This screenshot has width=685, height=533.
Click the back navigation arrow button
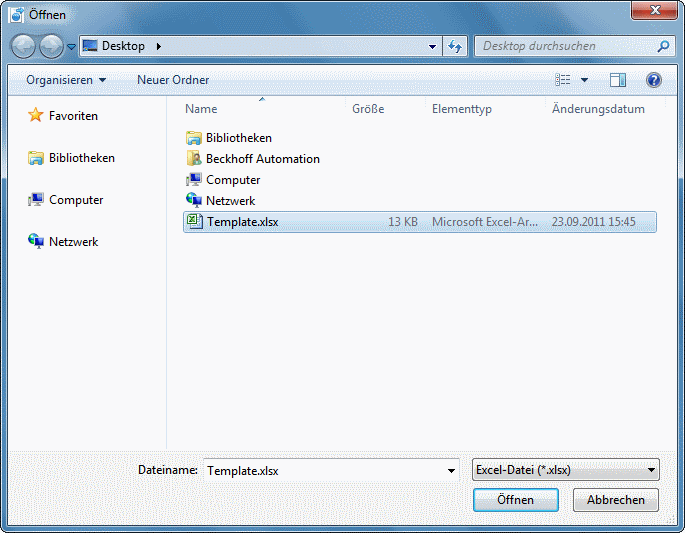click(x=24, y=46)
